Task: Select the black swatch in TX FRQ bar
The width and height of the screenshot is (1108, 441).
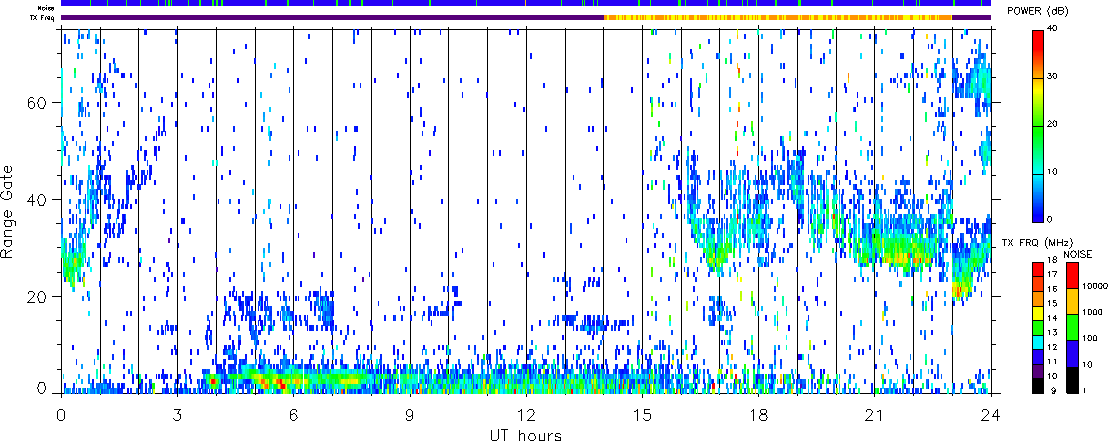Action: pos(1038,386)
